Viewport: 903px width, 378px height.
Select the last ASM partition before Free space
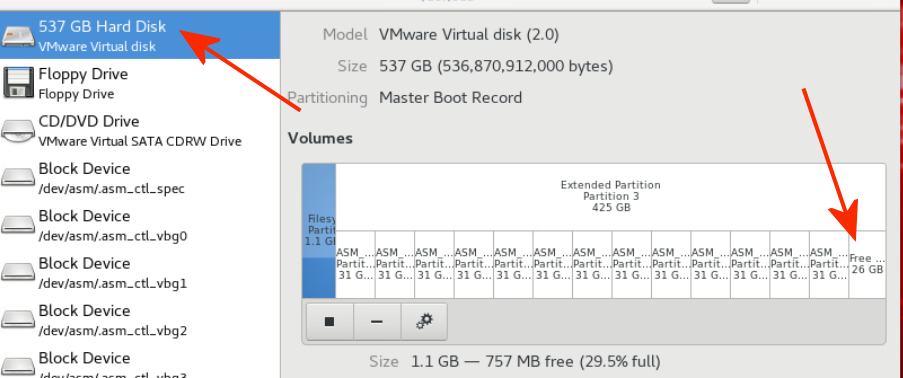click(x=829, y=264)
